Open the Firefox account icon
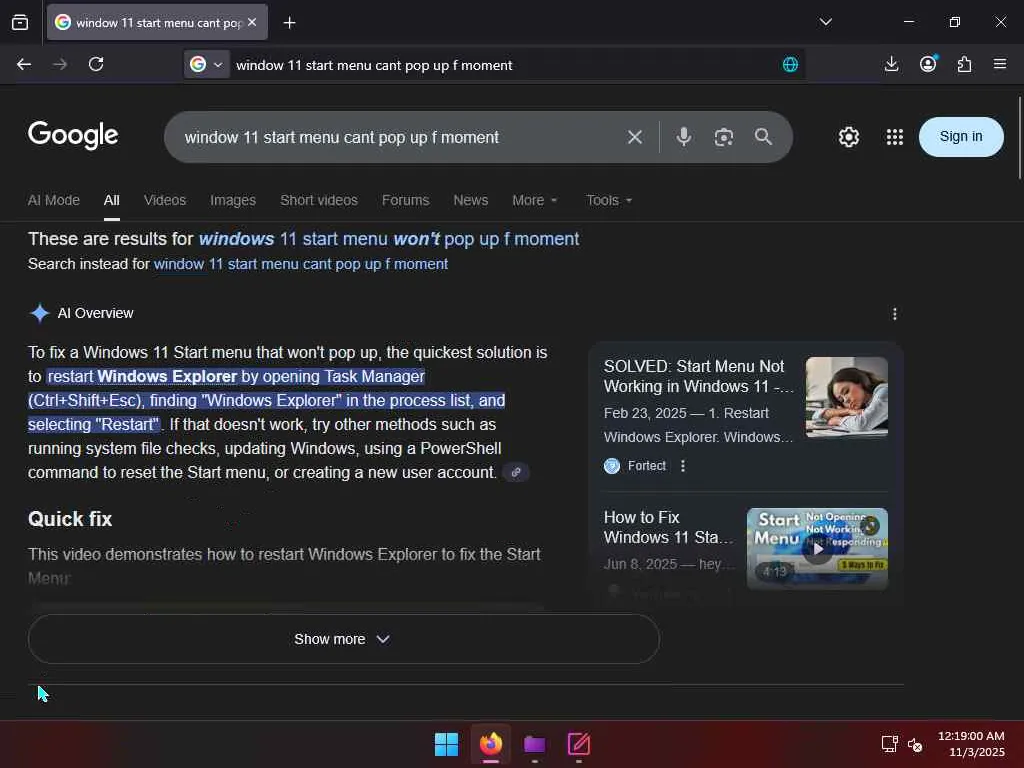 928,64
